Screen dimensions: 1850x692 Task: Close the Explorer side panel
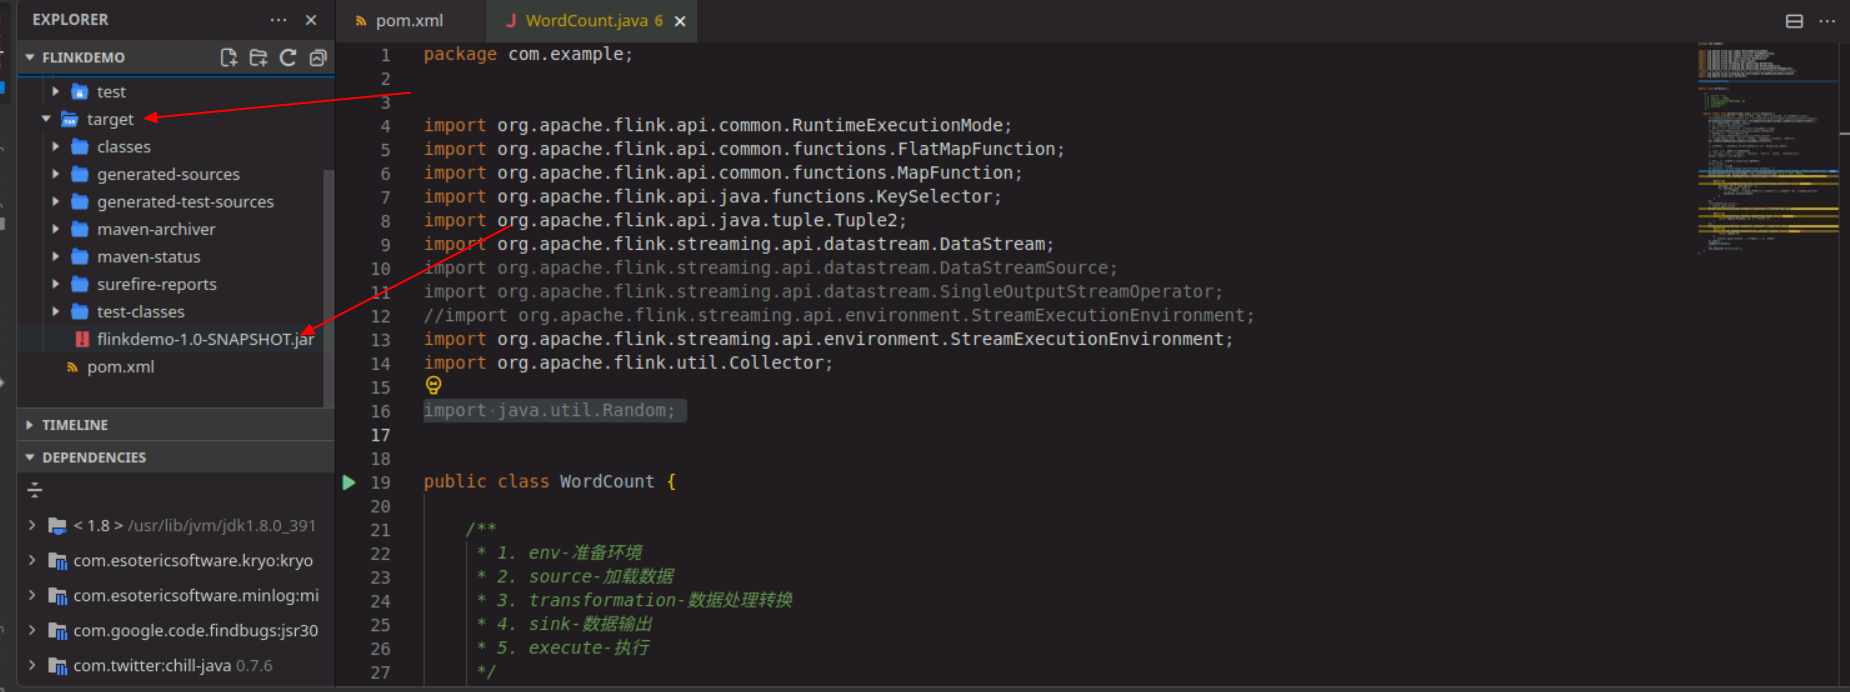311,20
